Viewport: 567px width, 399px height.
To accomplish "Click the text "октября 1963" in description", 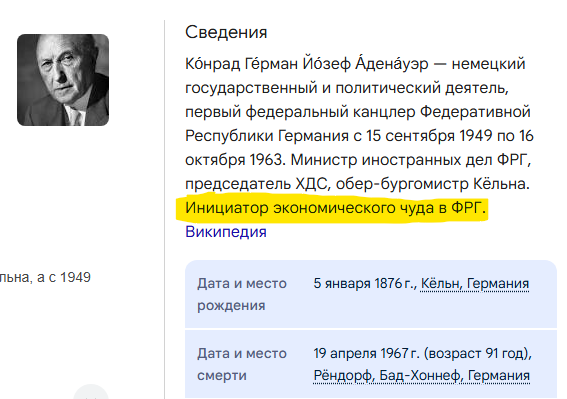I will click(233, 160).
